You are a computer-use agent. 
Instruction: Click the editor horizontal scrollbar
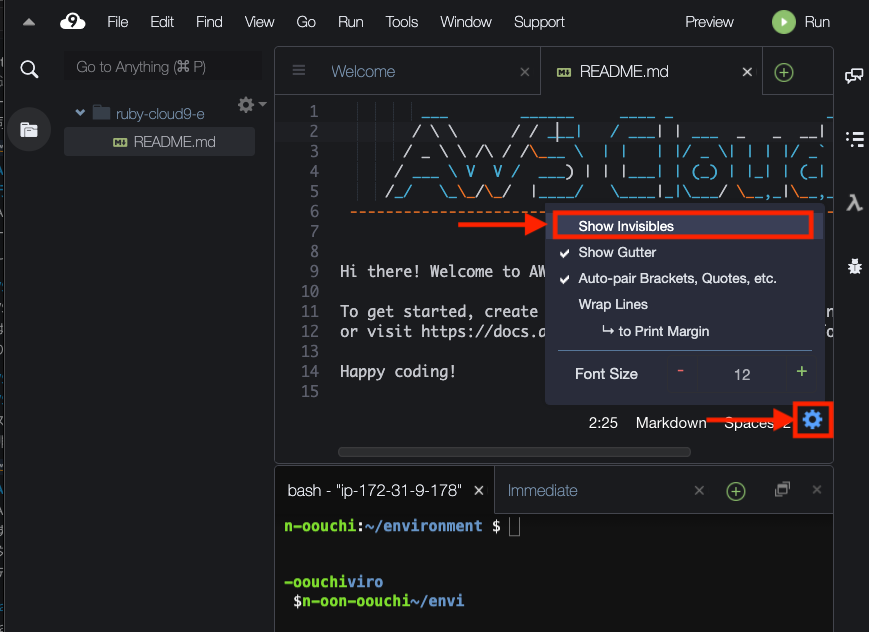pyautogui.click(x=514, y=452)
